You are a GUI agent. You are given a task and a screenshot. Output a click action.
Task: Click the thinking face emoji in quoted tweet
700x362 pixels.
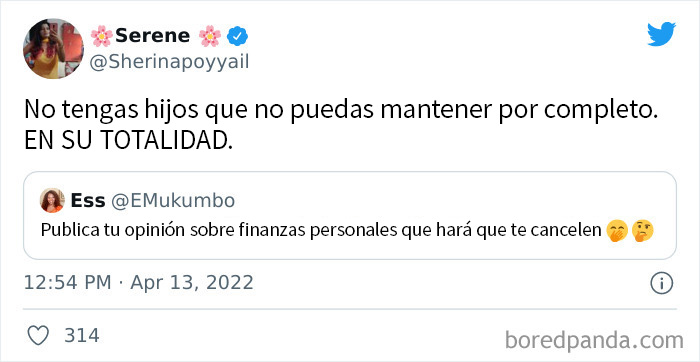click(x=643, y=231)
